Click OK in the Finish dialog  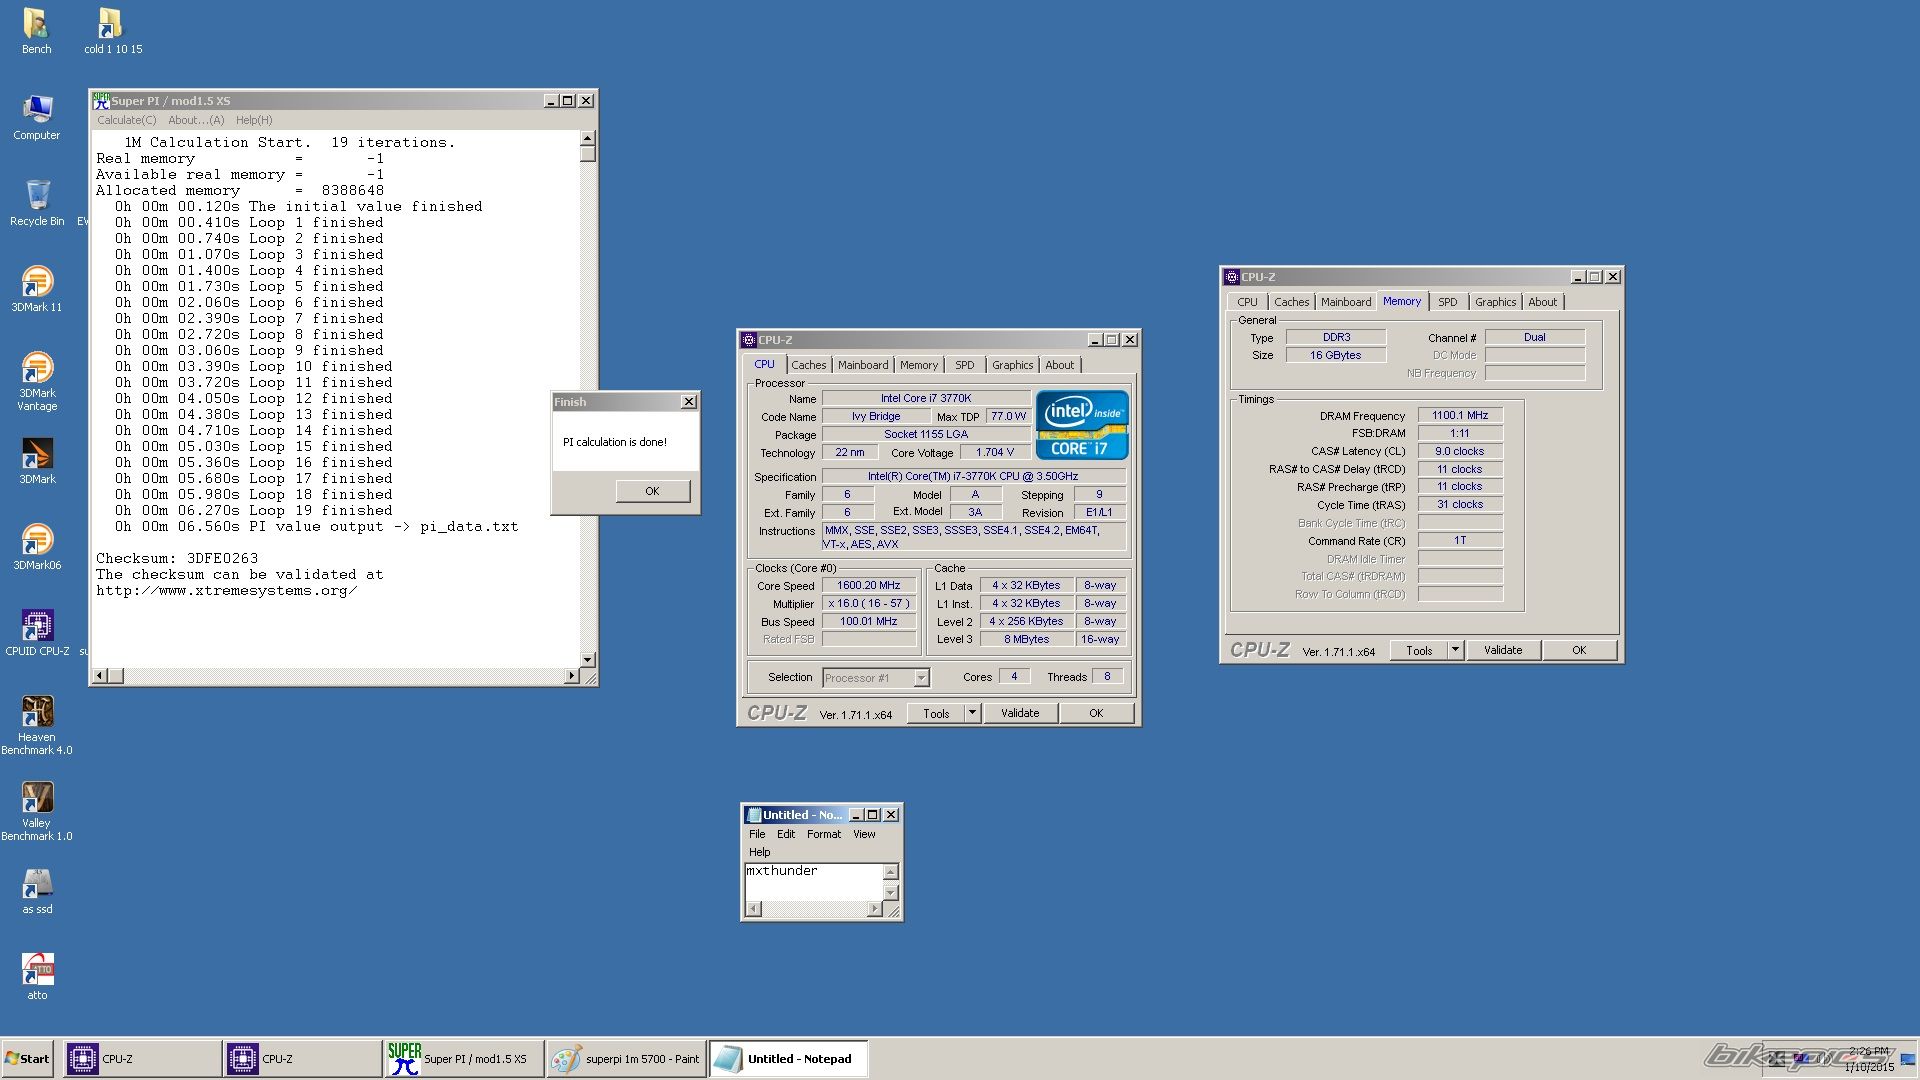652,491
